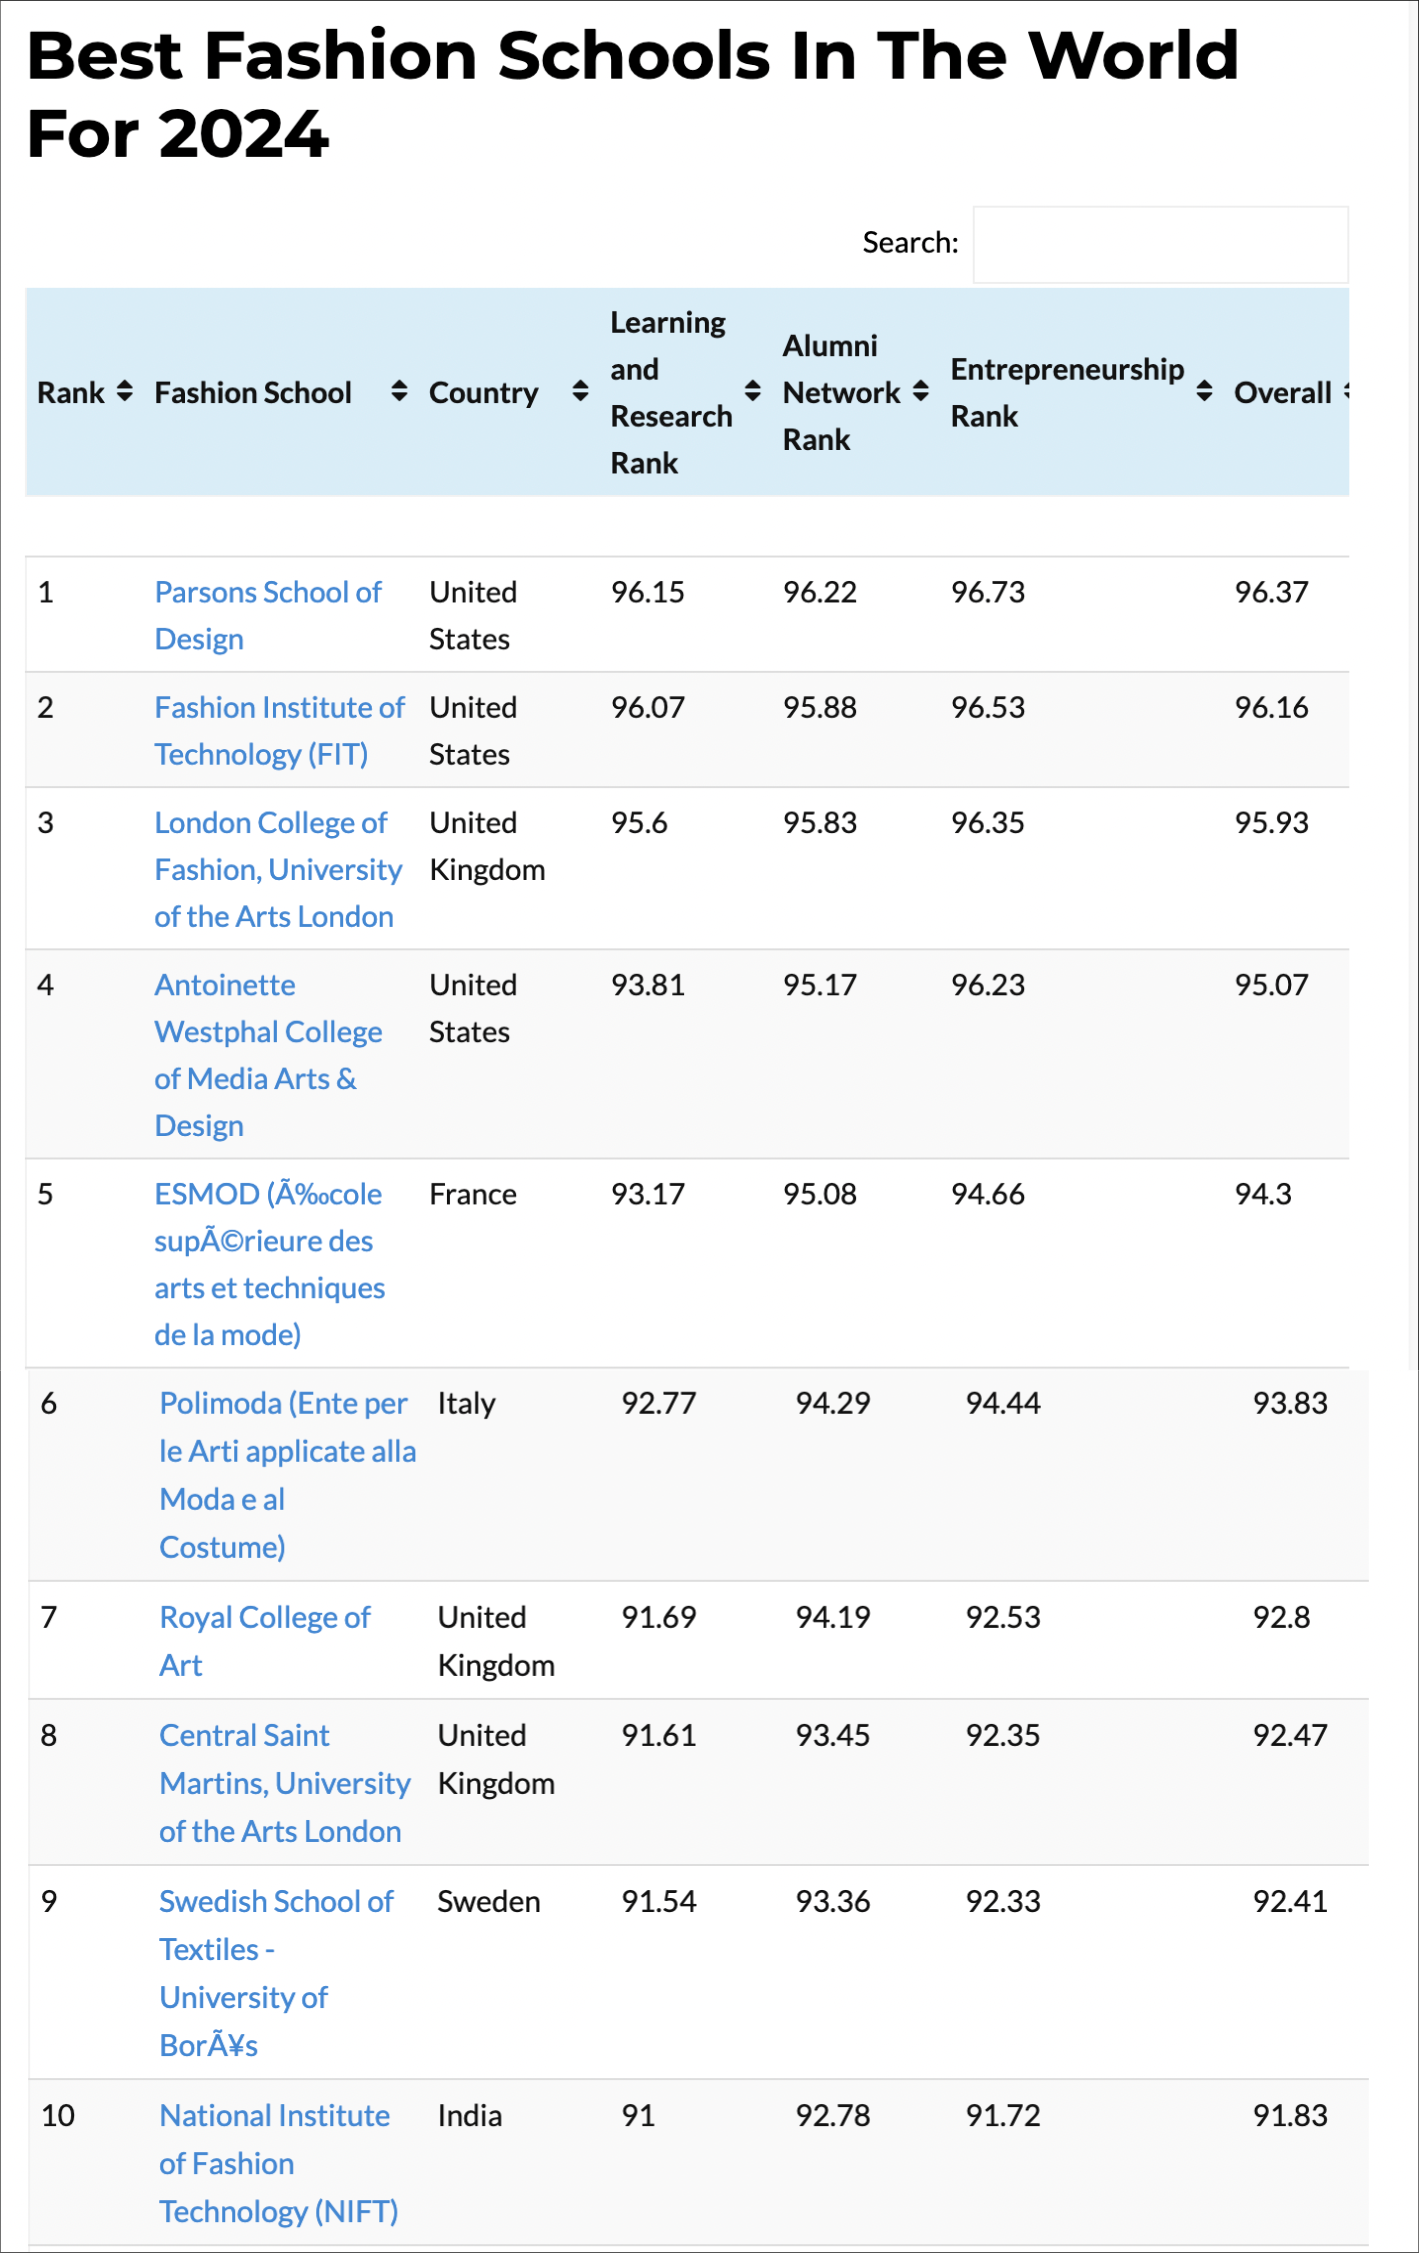Image resolution: width=1419 pixels, height=2253 pixels.
Task: Select the overall score 96.16
Action: [1271, 708]
